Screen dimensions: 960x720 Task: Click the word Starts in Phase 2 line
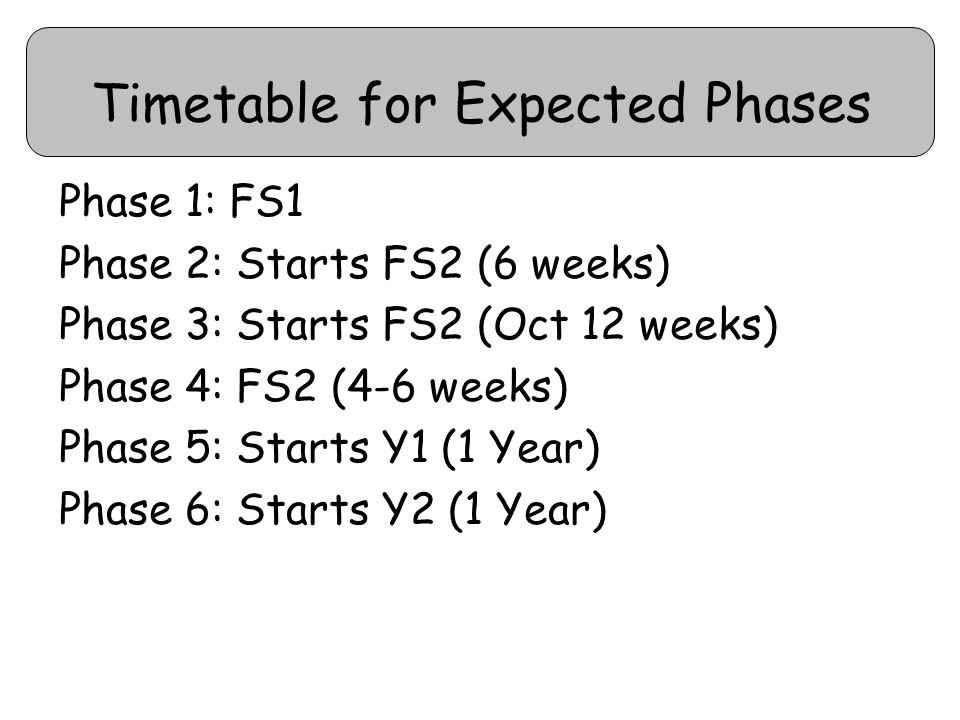pos(303,263)
